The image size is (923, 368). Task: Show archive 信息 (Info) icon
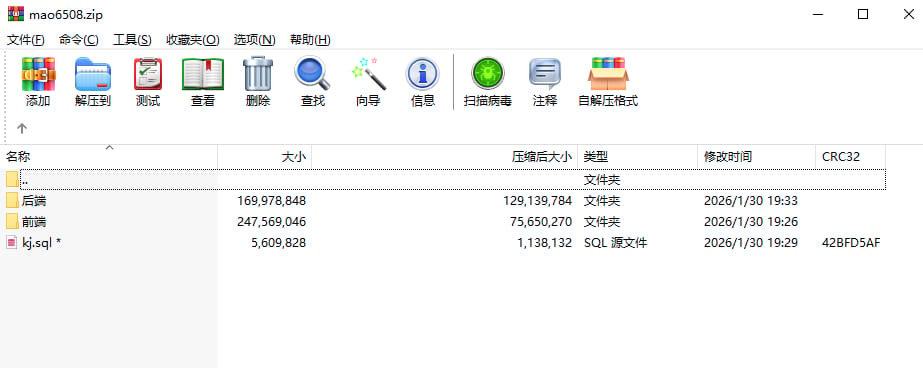click(x=423, y=74)
